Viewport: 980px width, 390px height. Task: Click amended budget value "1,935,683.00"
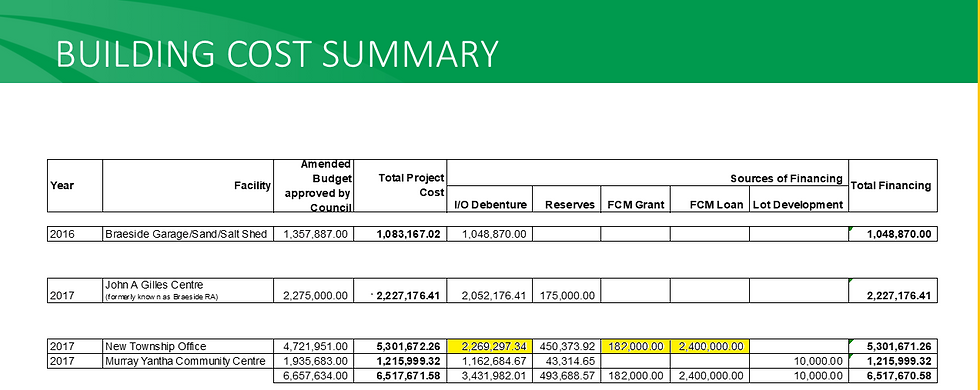tap(316, 361)
